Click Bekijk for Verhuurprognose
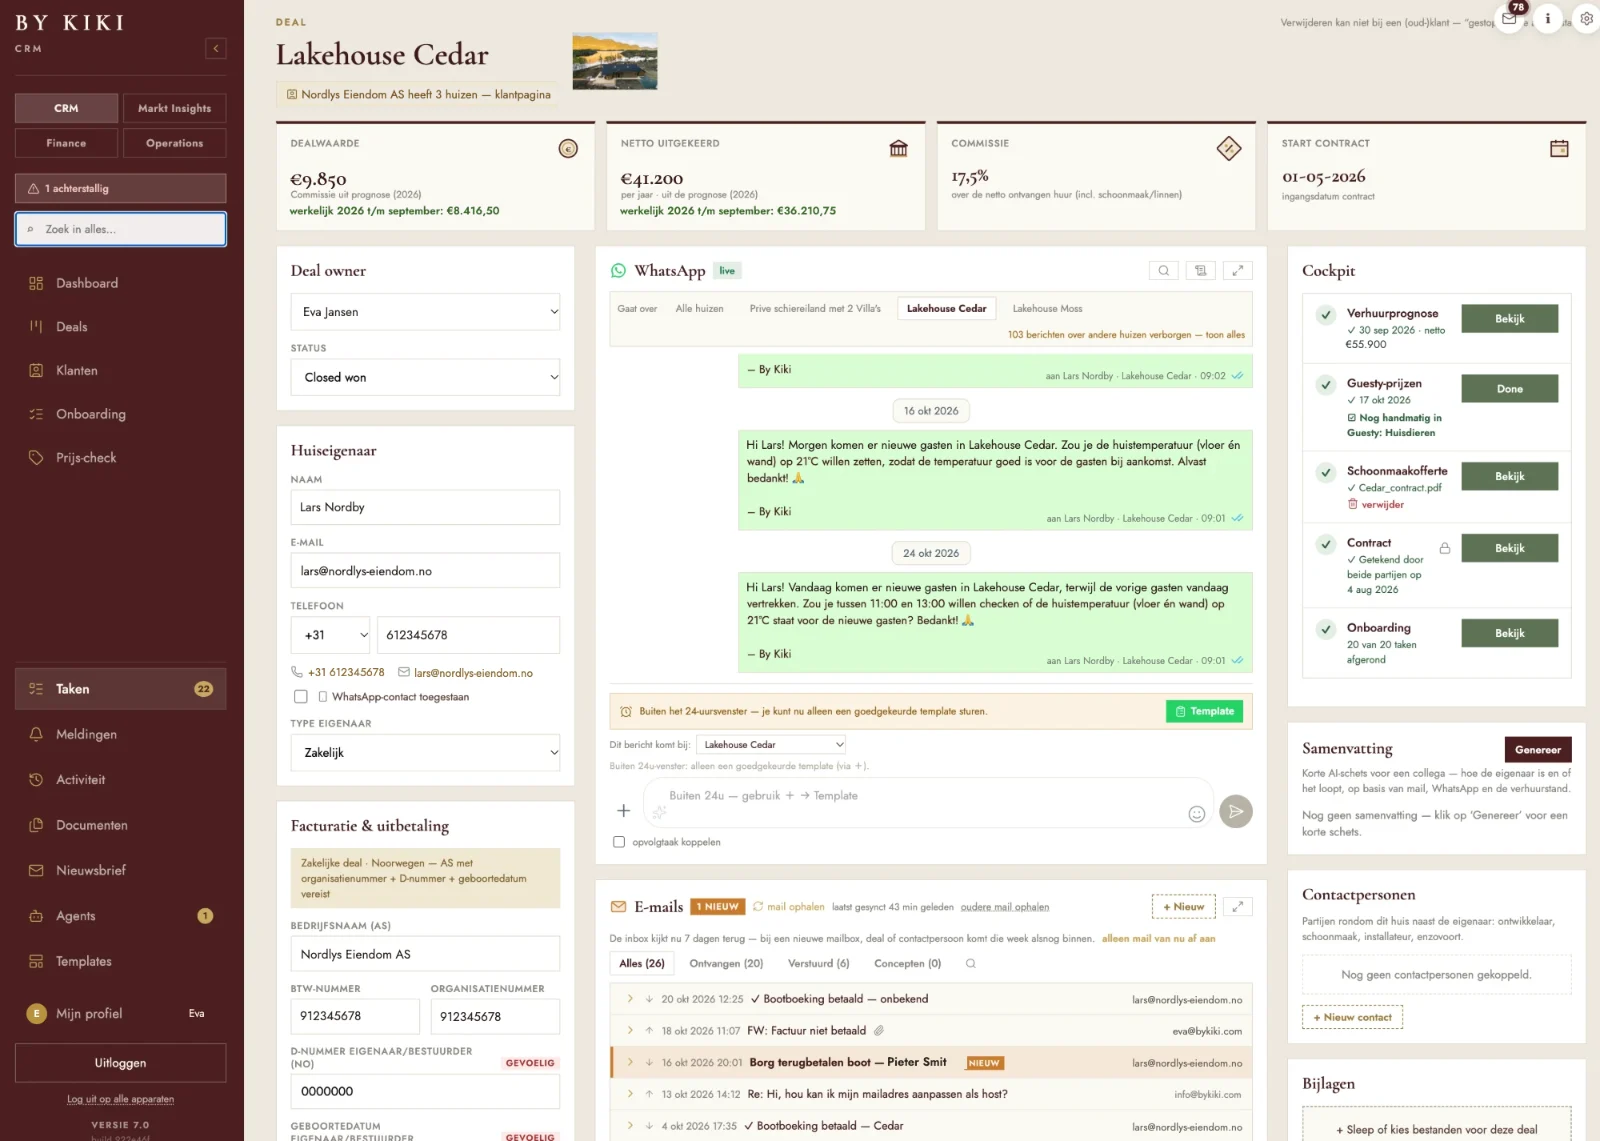 pyautogui.click(x=1510, y=319)
